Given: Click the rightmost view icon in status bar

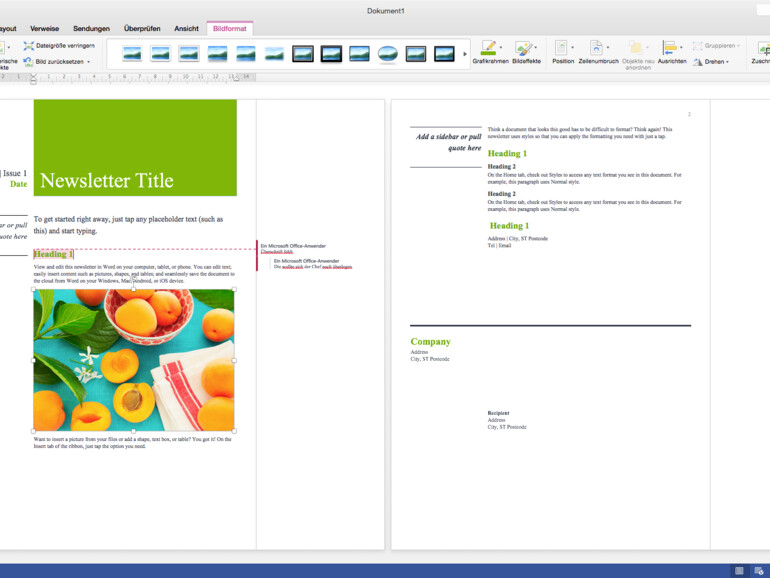Looking at the screenshot, I should click(759, 571).
